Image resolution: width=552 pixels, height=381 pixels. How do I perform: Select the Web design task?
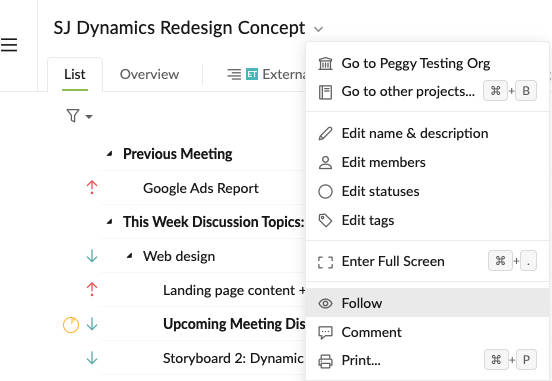pos(203,256)
